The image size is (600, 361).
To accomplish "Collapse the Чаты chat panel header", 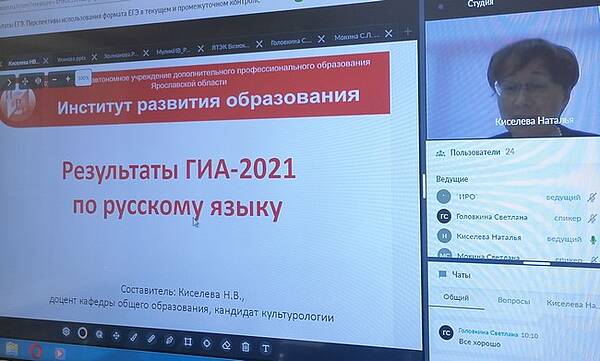I will (x=455, y=274).
